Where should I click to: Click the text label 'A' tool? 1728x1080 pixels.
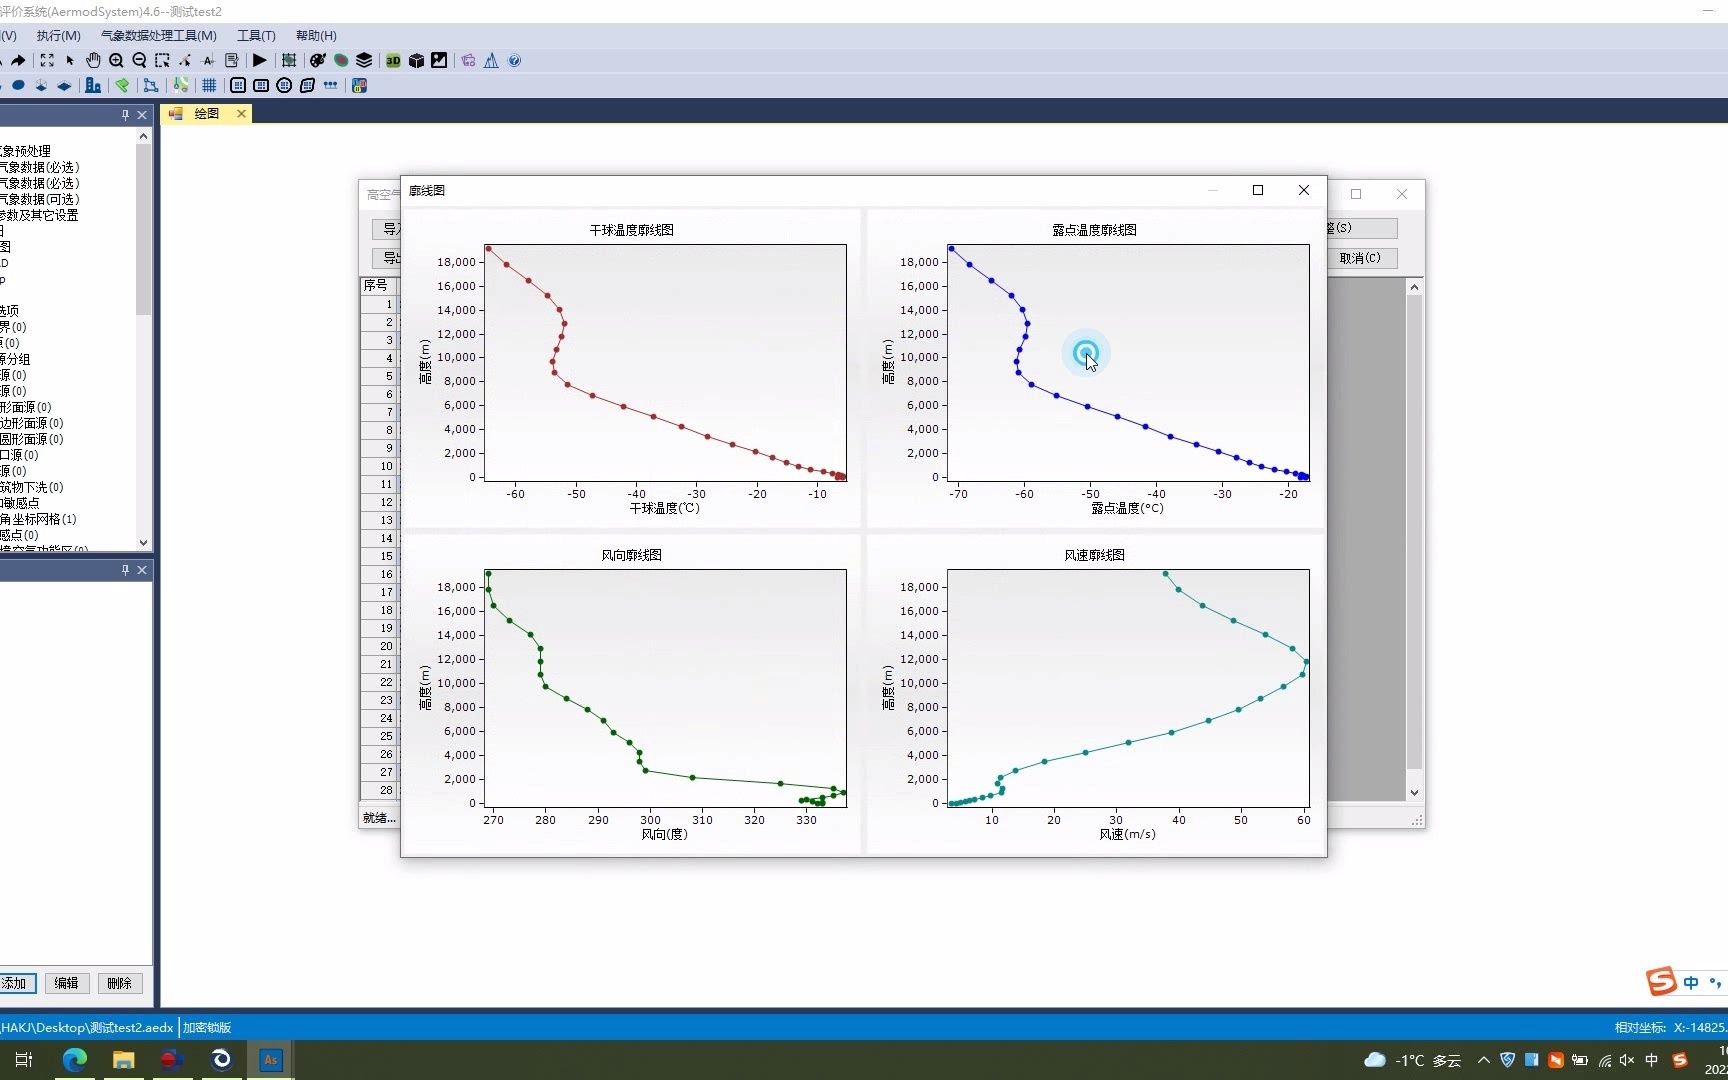(208, 61)
